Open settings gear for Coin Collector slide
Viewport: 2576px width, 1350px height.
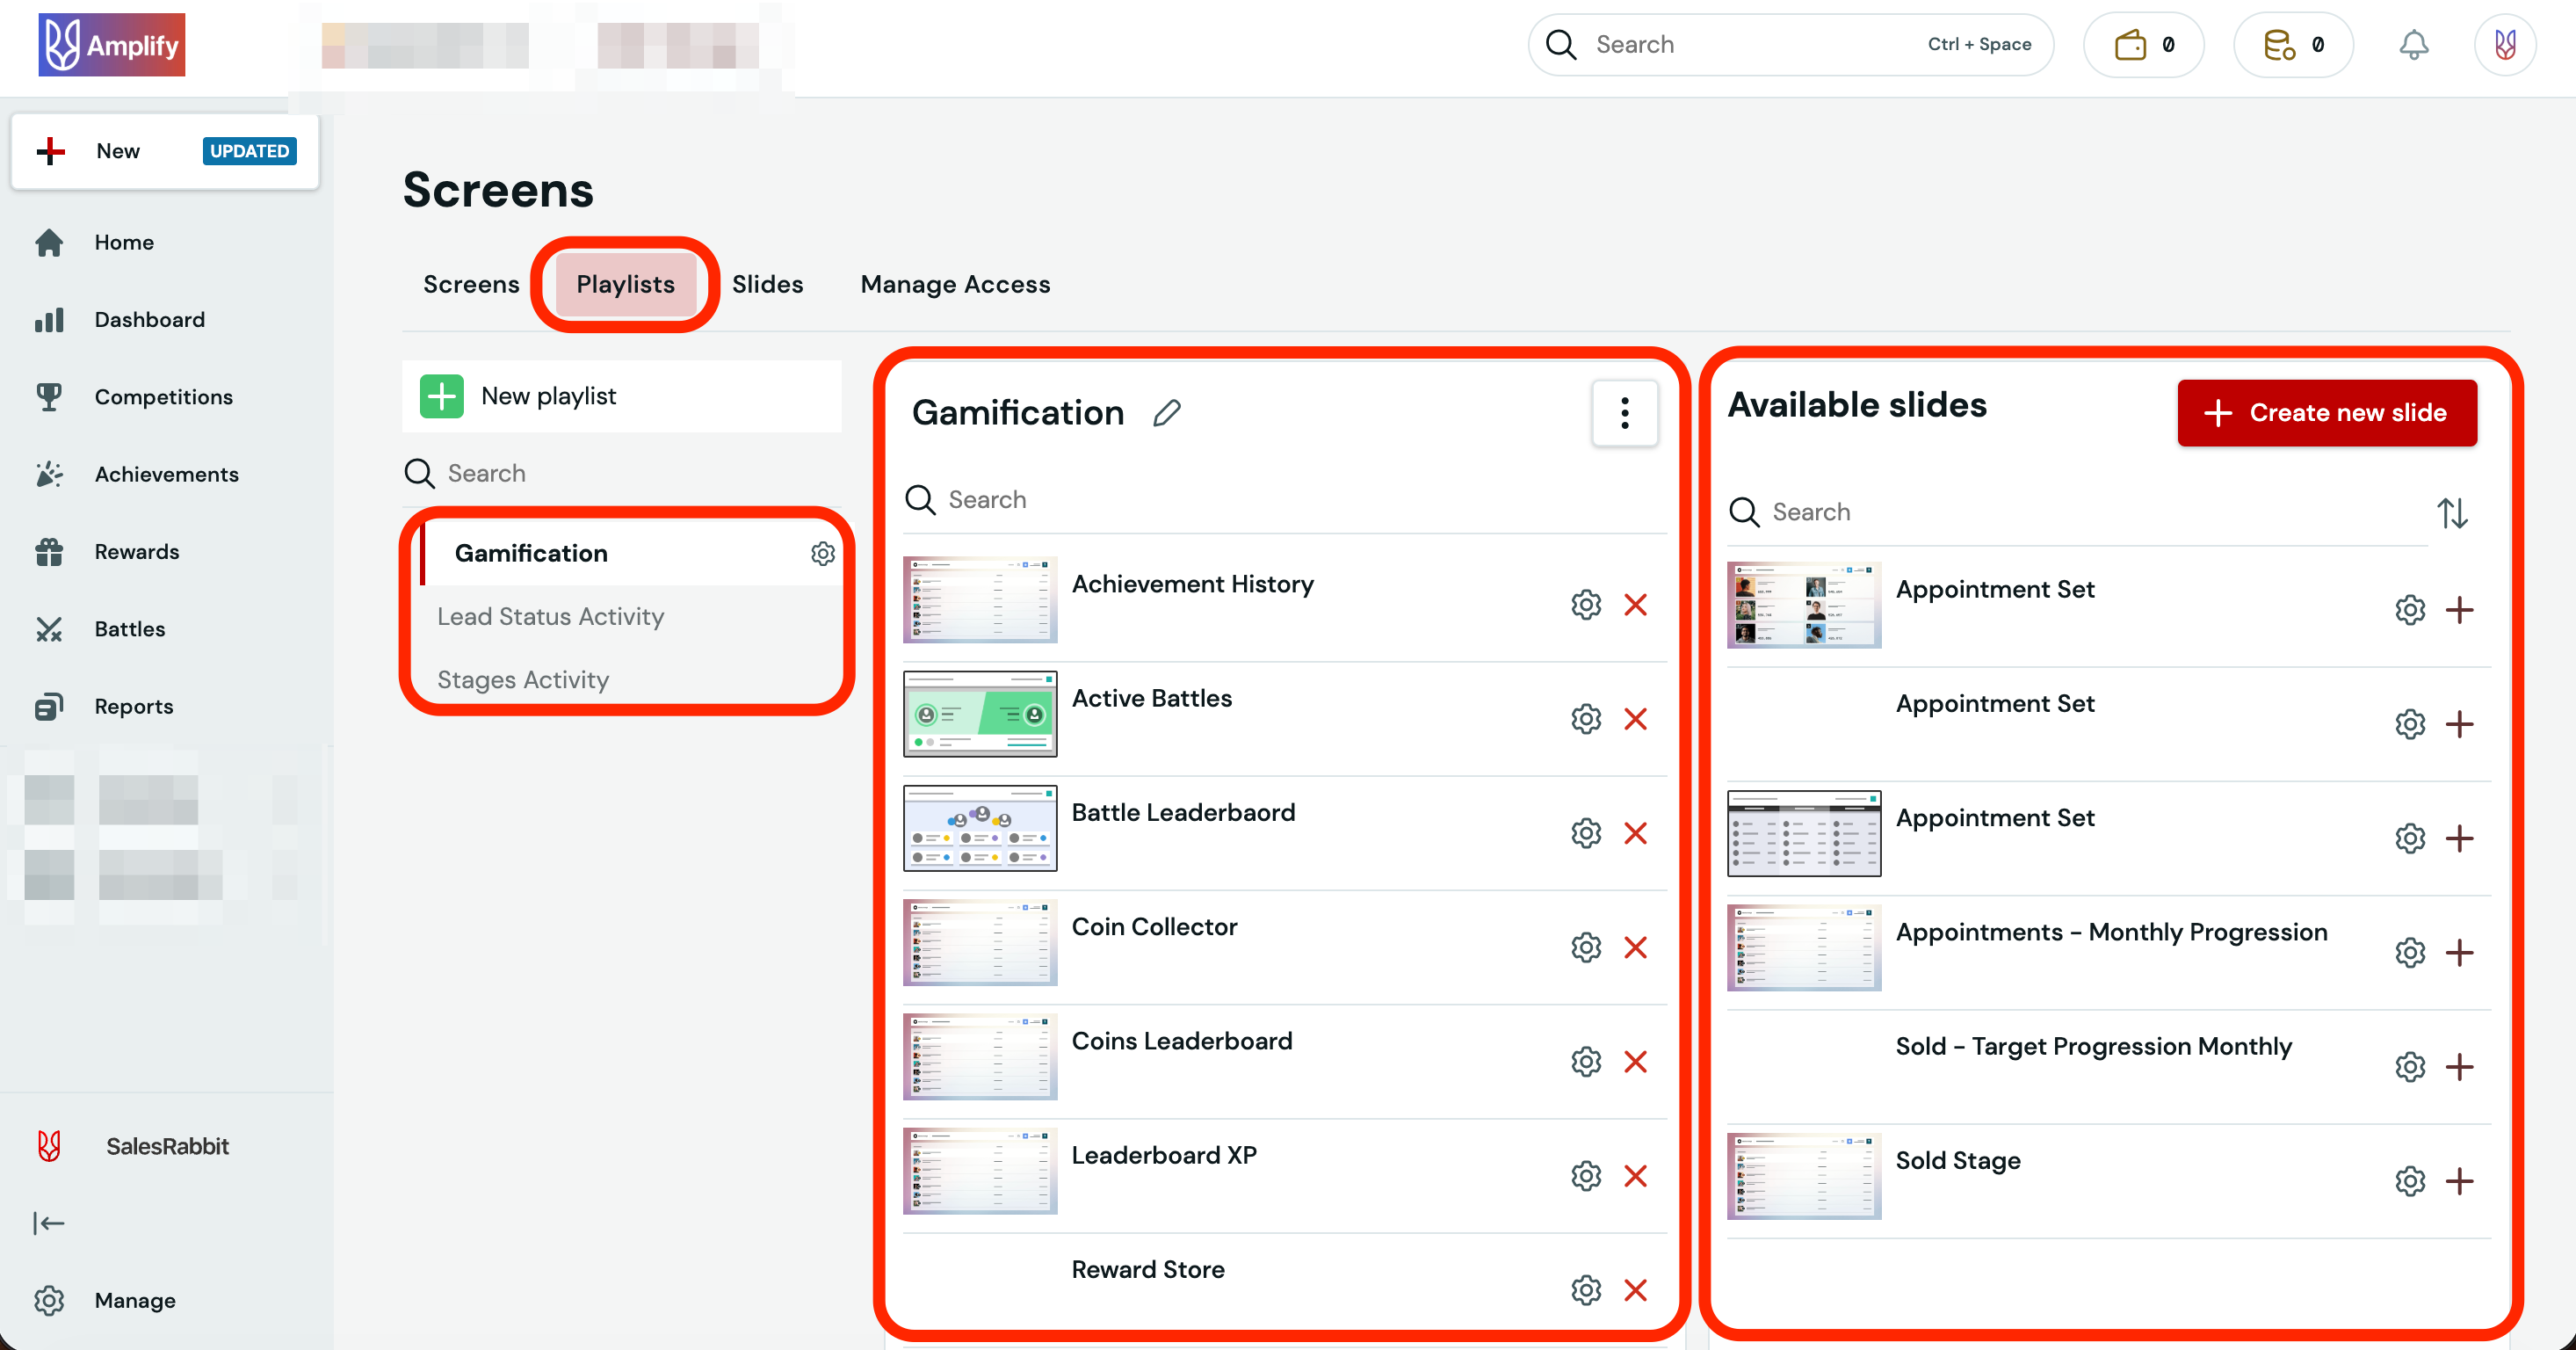(1585, 947)
